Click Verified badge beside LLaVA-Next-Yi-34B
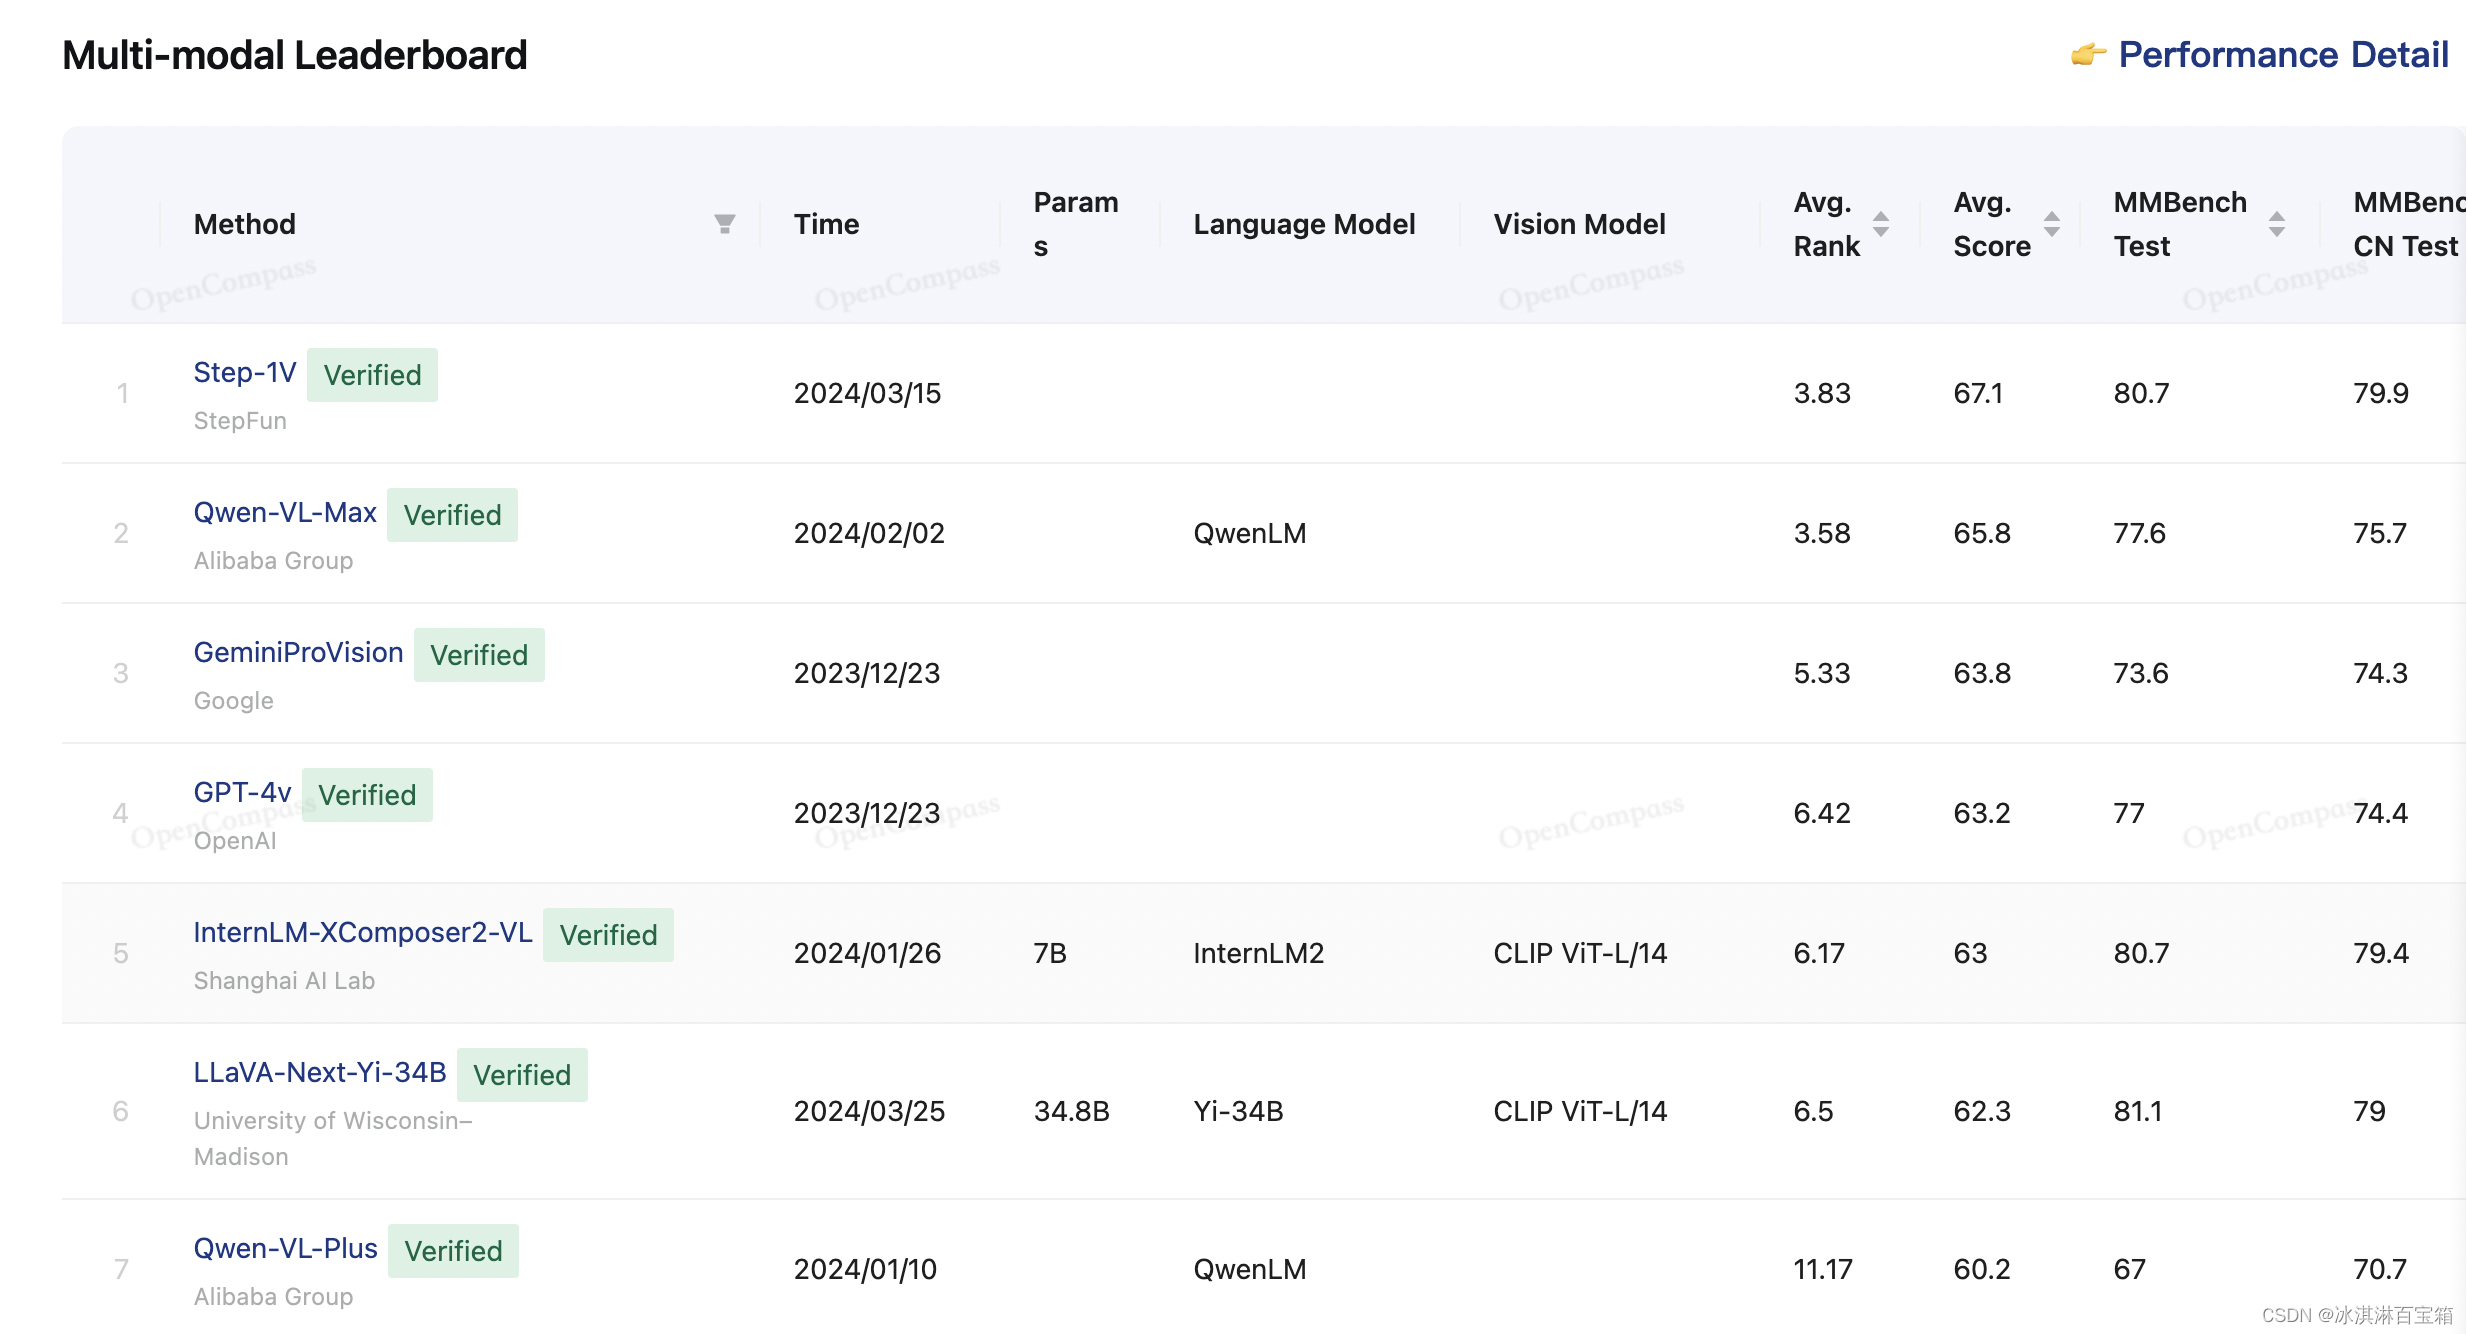Screen dimensions: 2468x1334 pyautogui.click(x=522, y=1075)
